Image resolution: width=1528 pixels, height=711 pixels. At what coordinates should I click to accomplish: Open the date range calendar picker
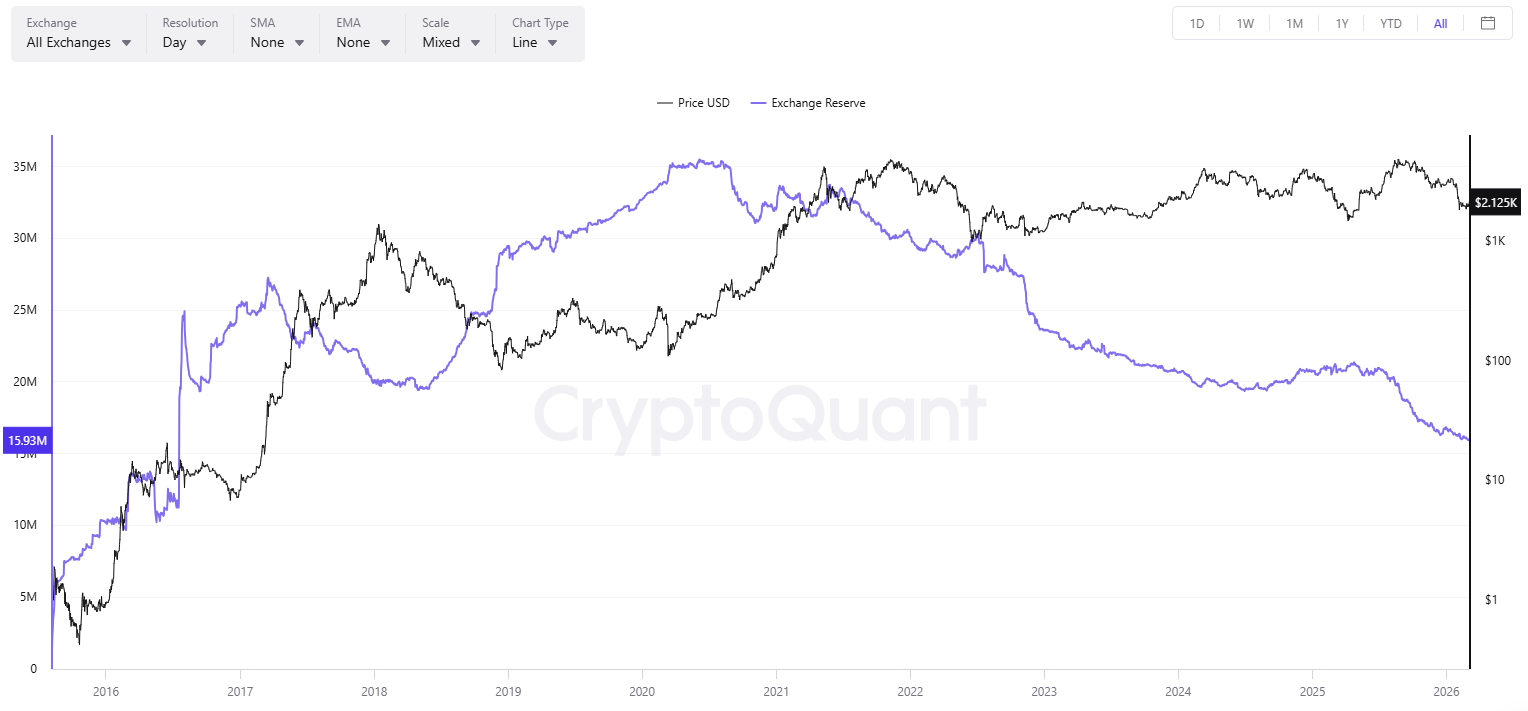click(x=1489, y=22)
